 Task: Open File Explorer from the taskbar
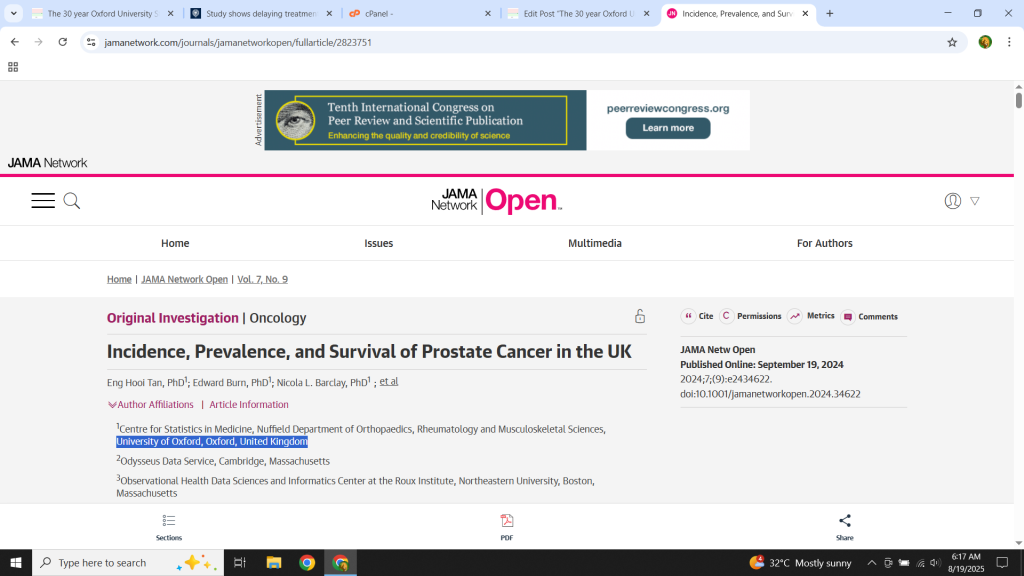pos(273,563)
